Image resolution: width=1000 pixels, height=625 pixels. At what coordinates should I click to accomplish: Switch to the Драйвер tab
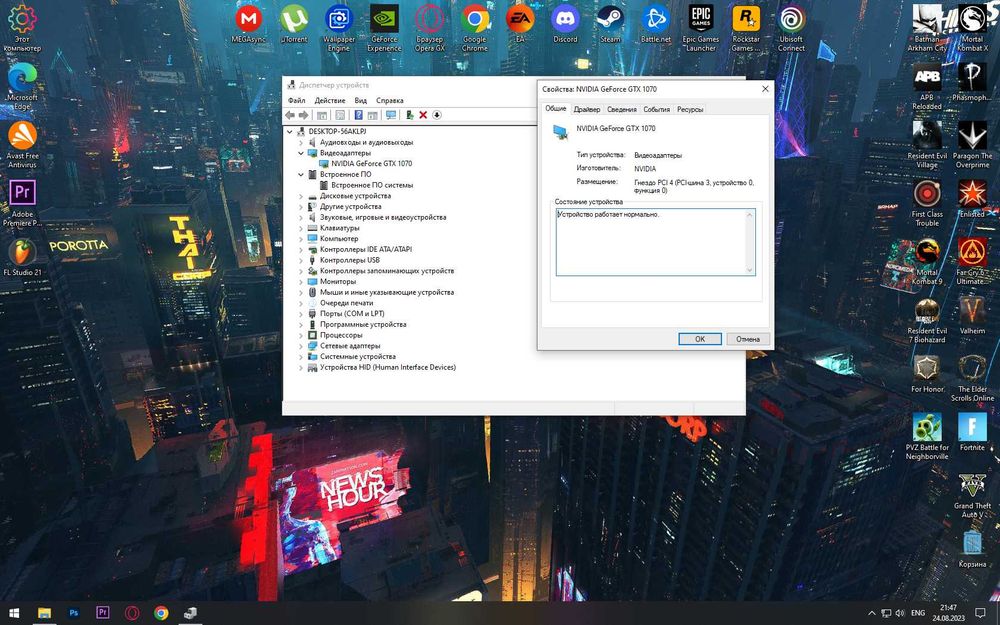587,109
